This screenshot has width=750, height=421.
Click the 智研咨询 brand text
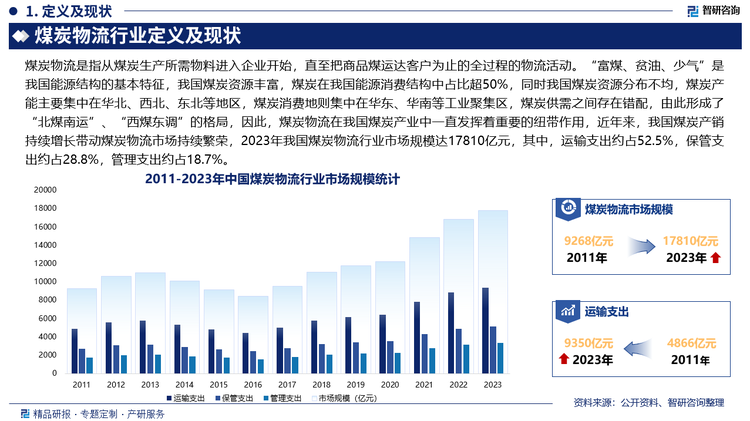(721, 11)
